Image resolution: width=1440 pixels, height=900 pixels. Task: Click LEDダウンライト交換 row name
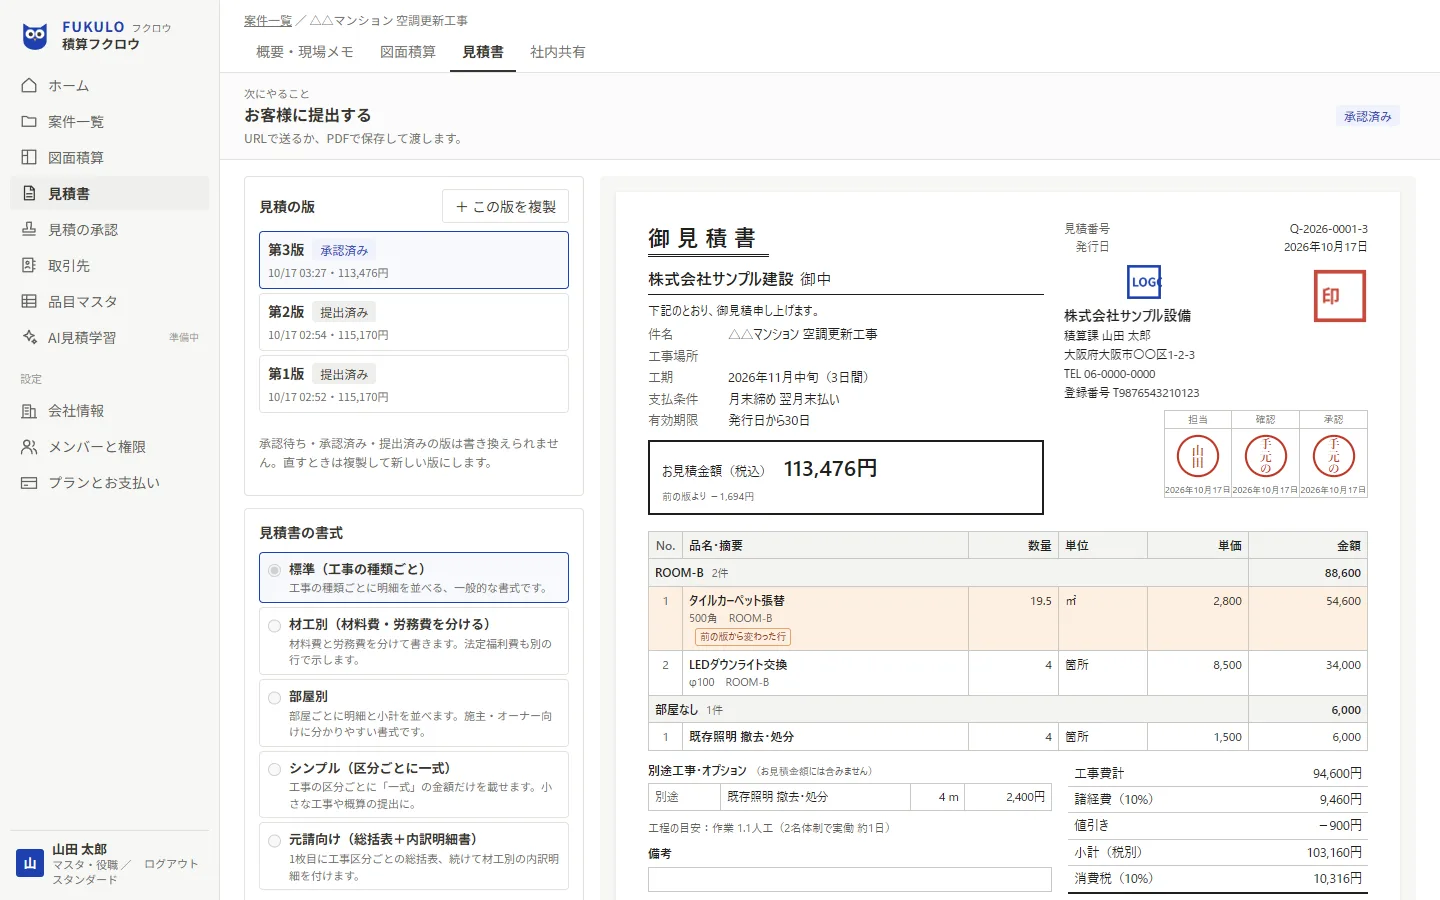tap(738, 665)
